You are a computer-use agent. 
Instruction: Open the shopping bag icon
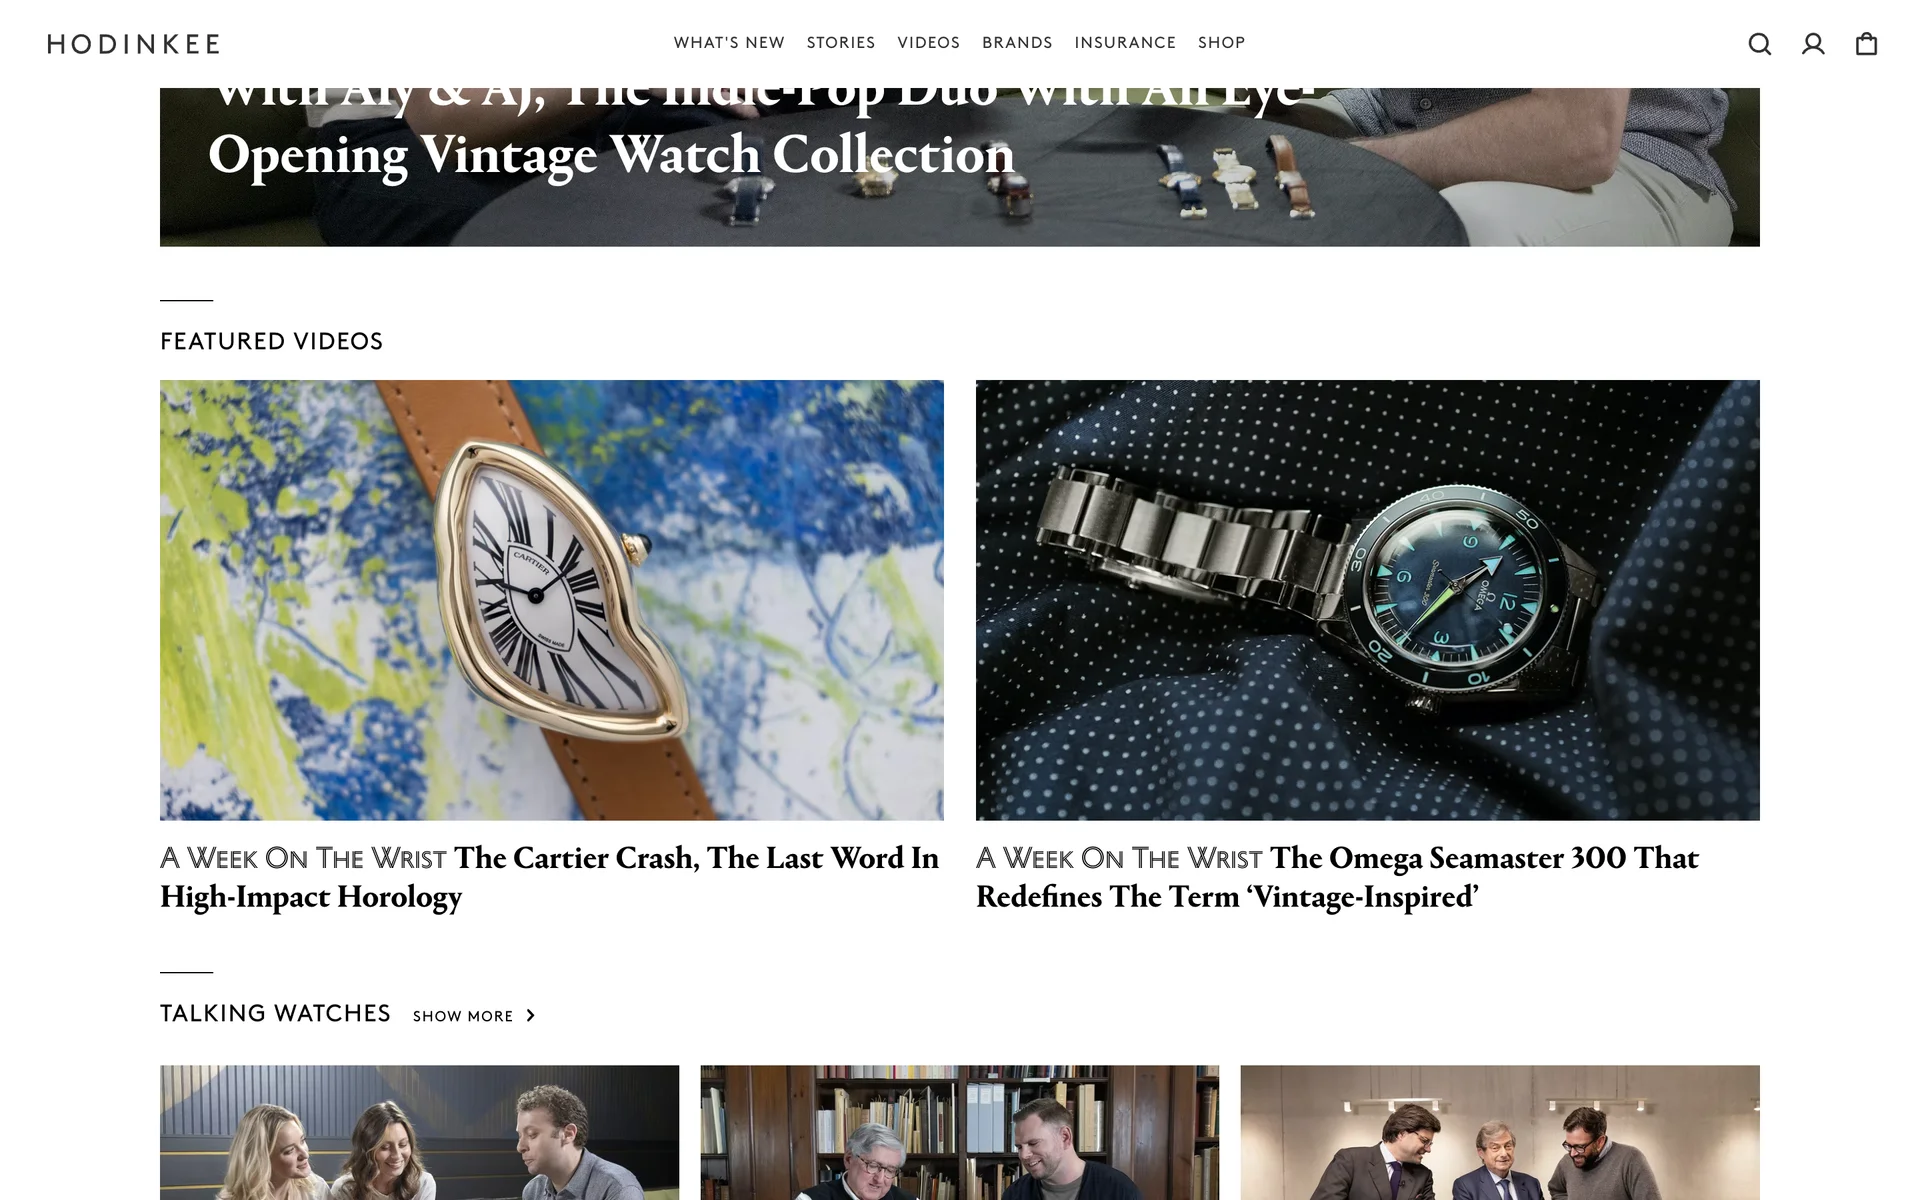[1866, 44]
